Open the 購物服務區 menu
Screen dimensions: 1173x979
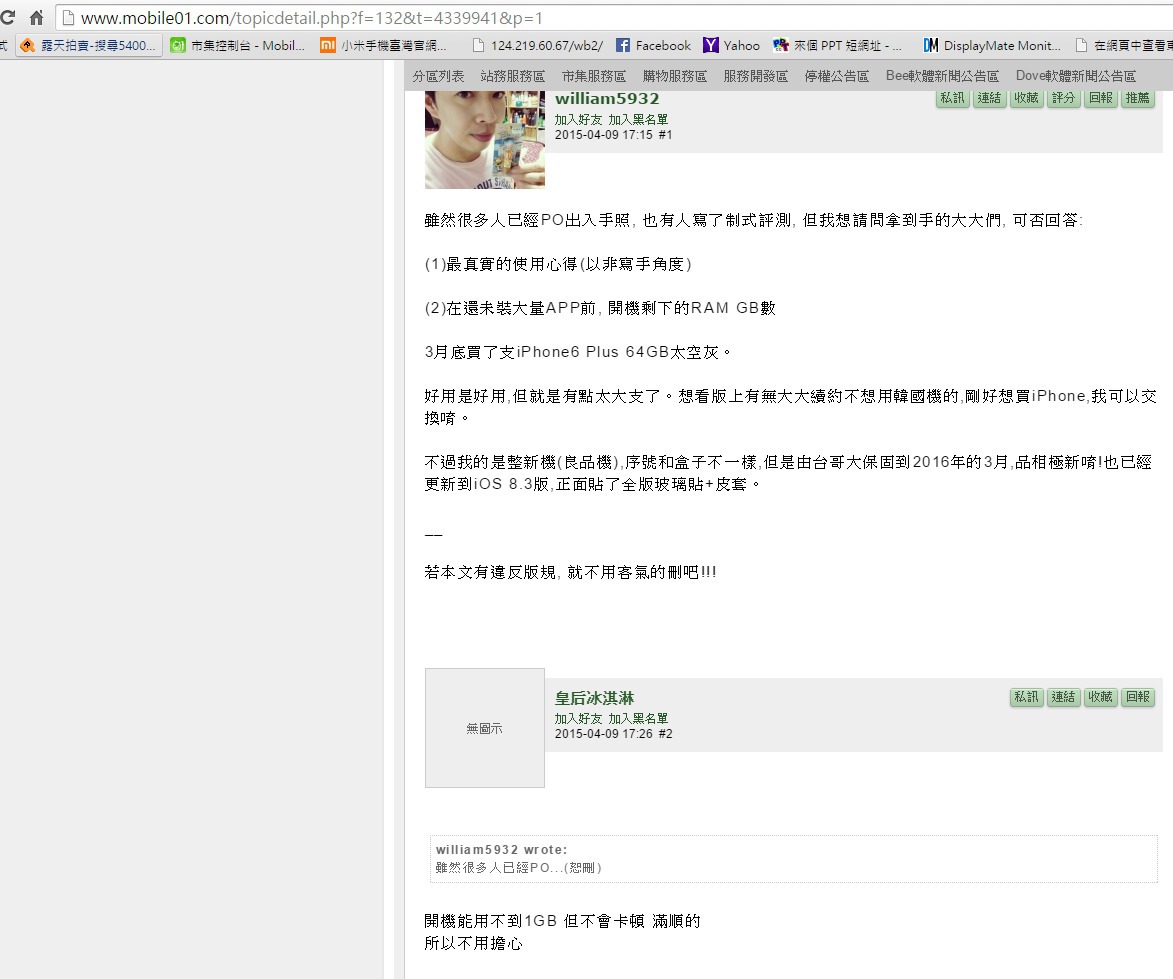click(674, 76)
